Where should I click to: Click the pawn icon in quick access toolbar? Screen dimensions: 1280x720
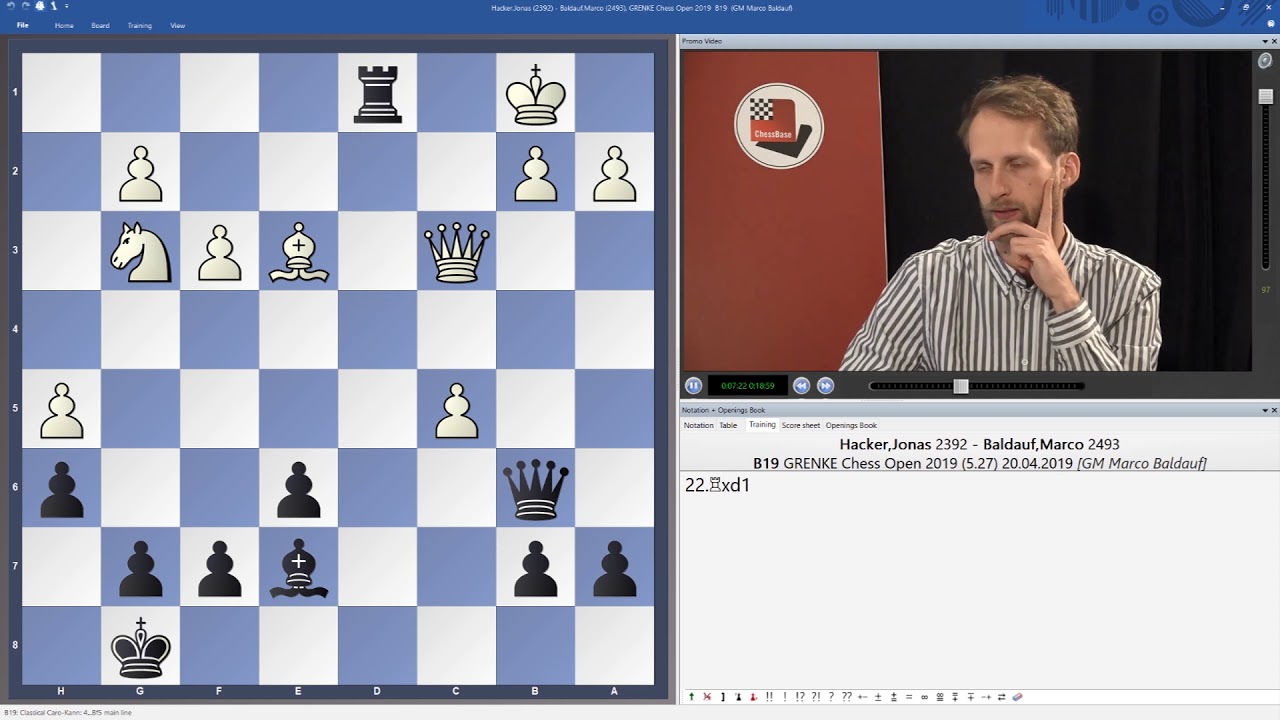click(54, 6)
